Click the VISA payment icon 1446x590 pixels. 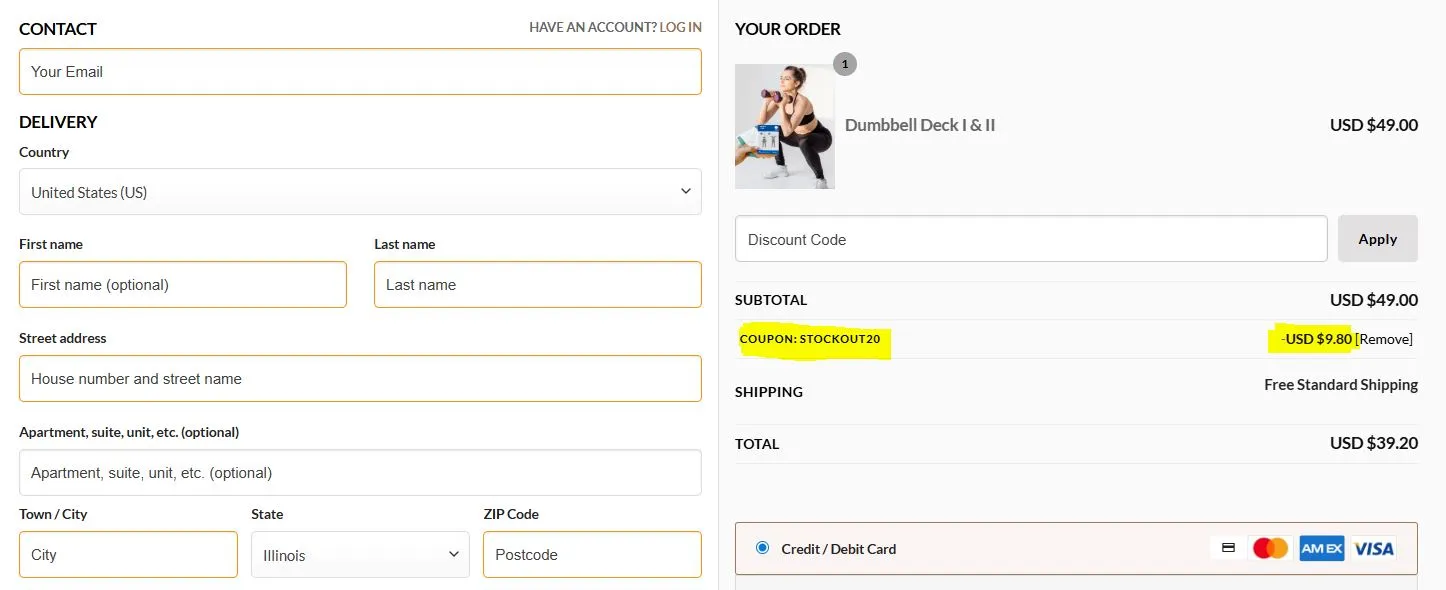click(x=1374, y=548)
